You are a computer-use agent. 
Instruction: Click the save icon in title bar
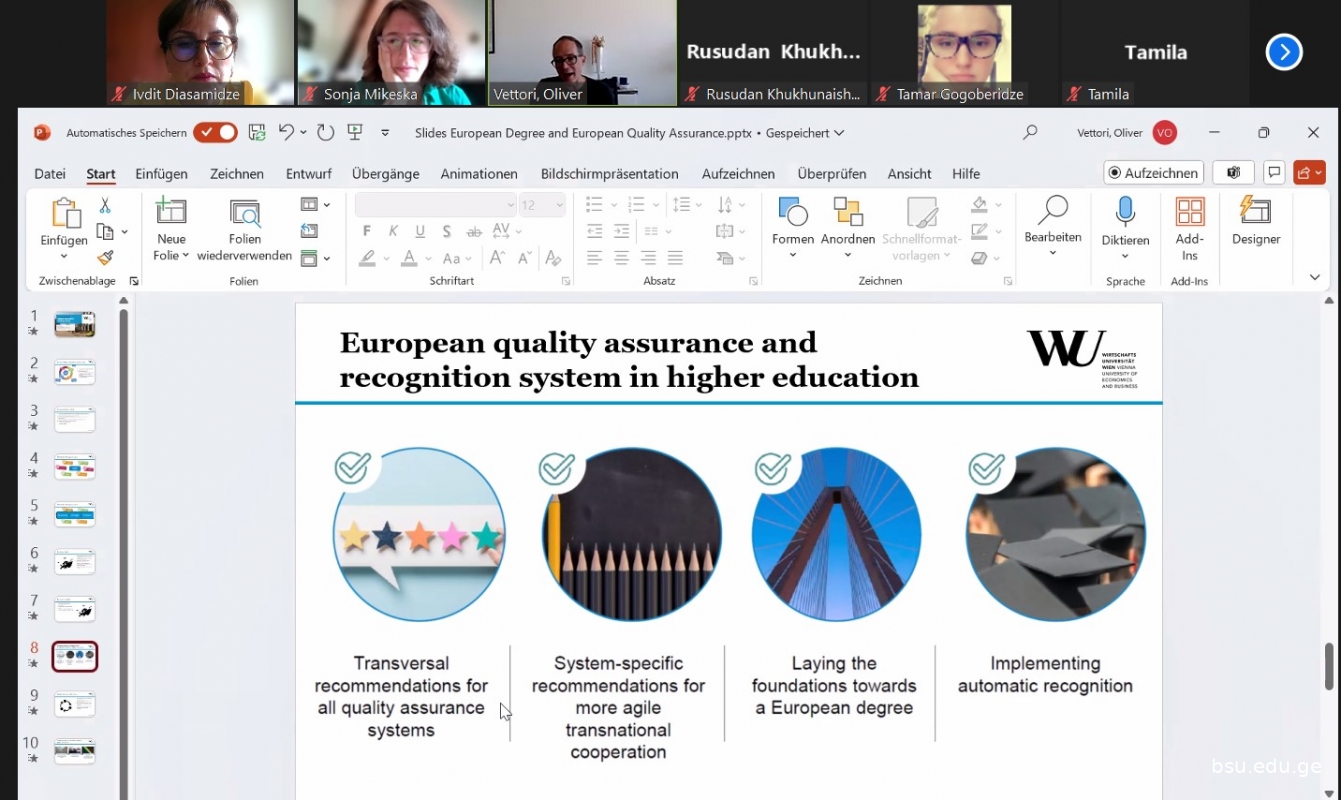[x=257, y=133]
